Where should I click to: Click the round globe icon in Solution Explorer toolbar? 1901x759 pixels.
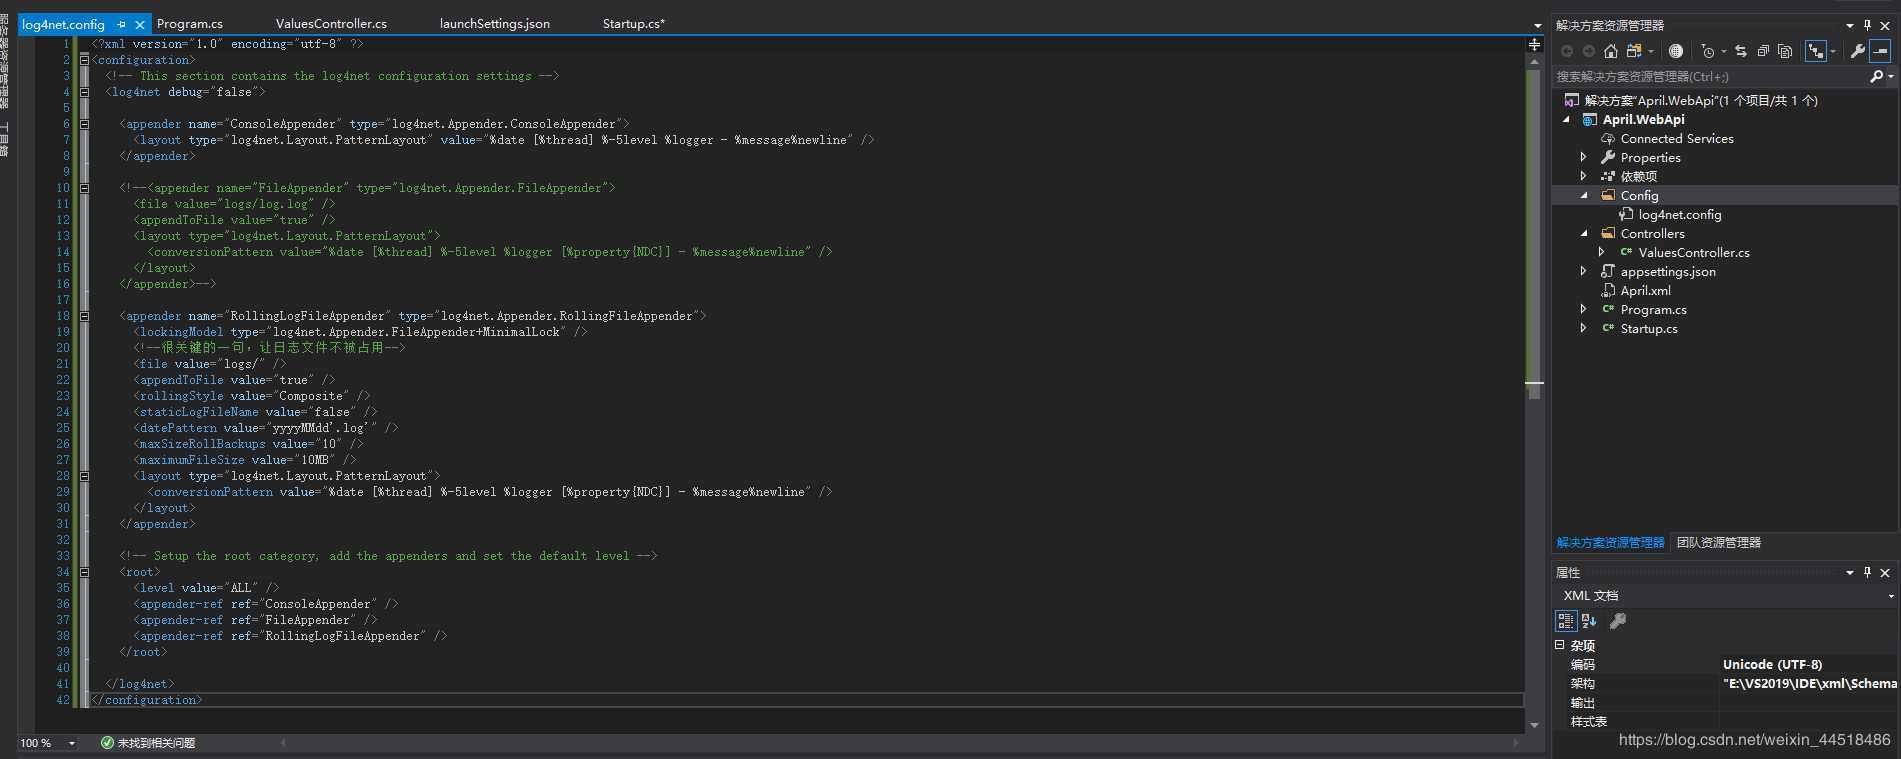pos(1676,51)
